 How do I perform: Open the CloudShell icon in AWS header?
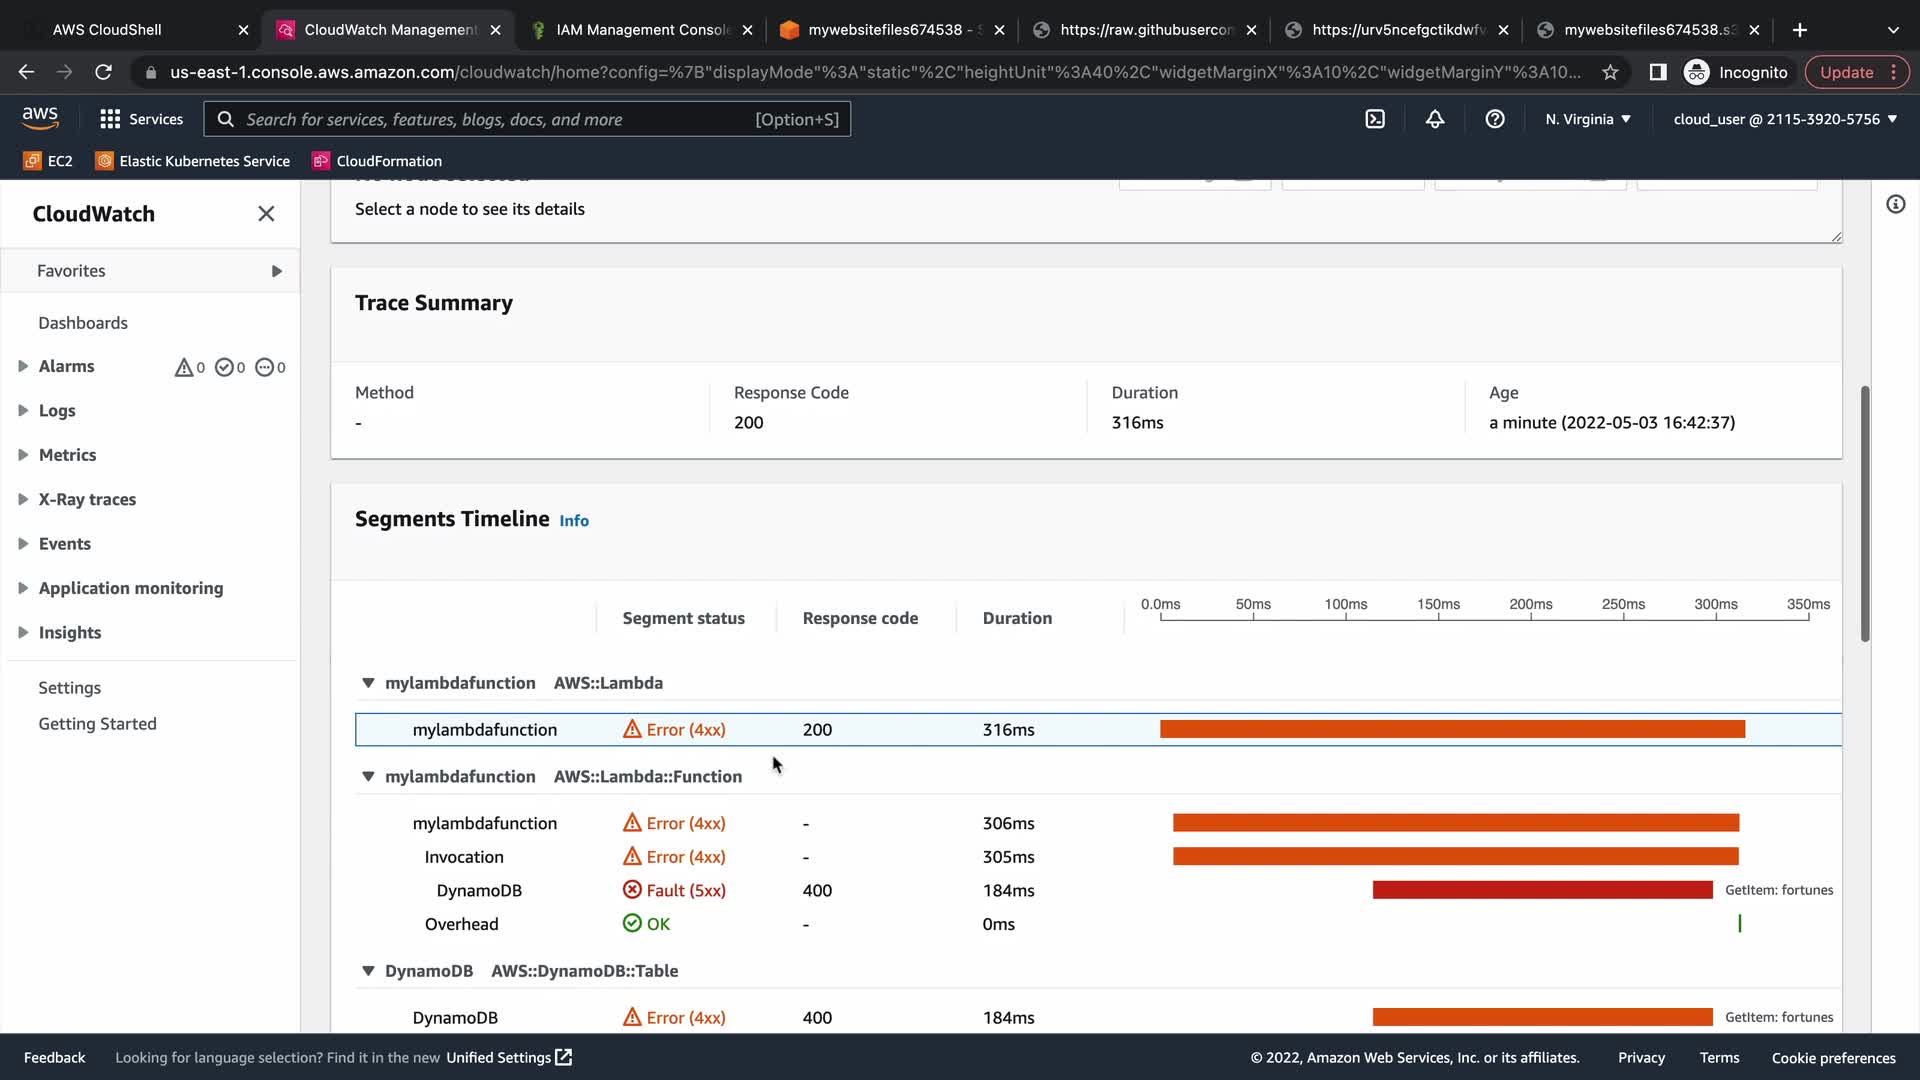coord(1375,119)
